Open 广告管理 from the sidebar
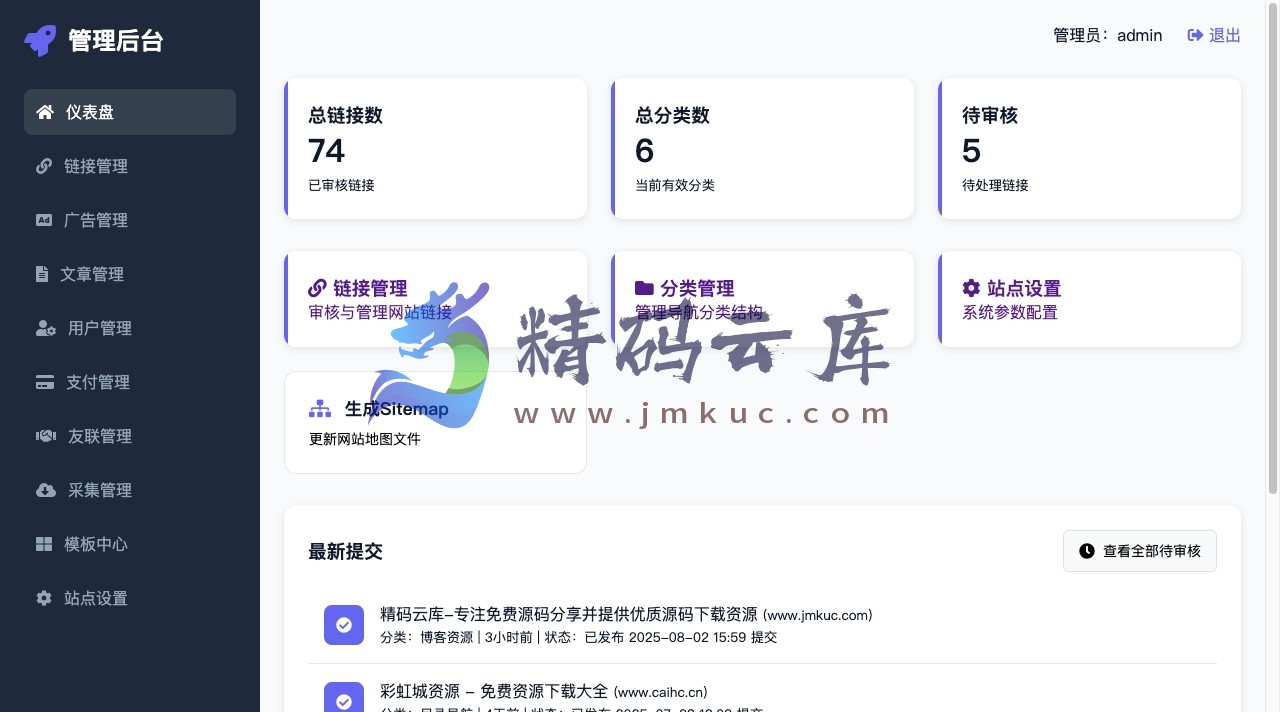1280x712 pixels. point(130,220)
